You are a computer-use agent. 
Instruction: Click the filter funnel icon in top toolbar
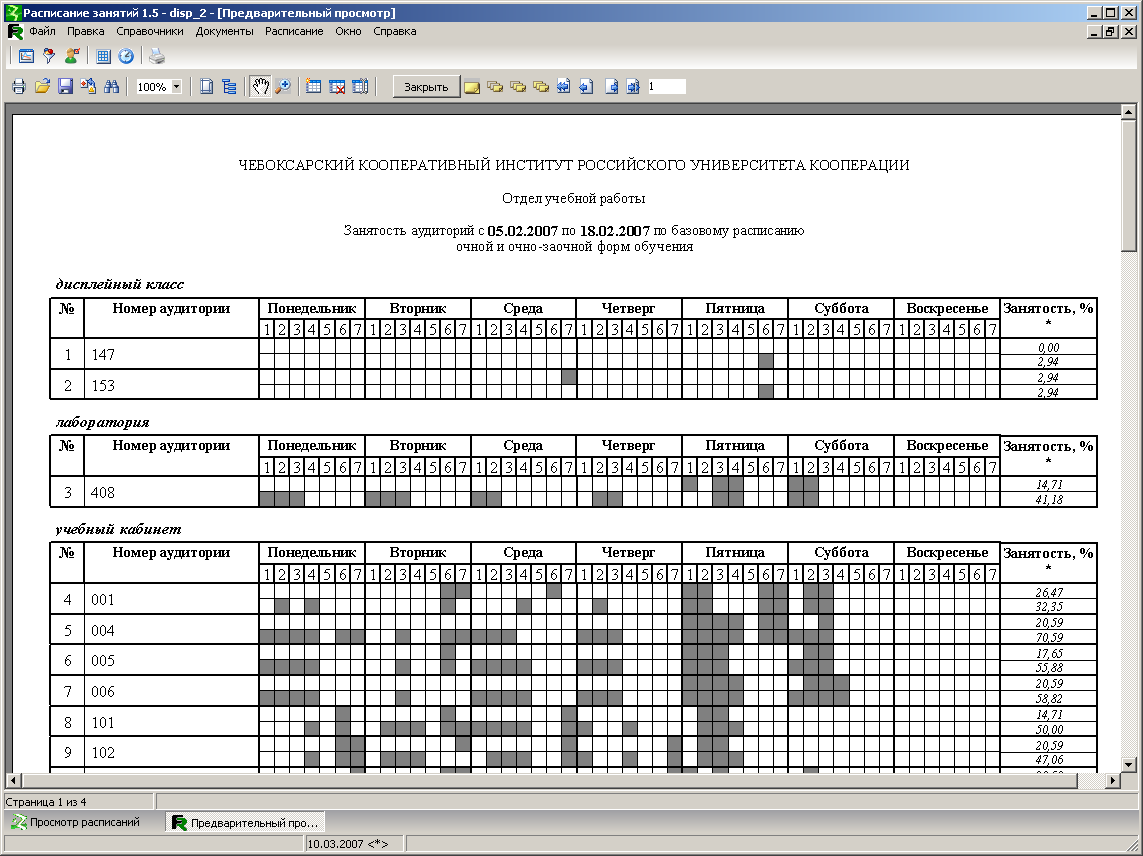pyautogui.click(x=49, y=56)
